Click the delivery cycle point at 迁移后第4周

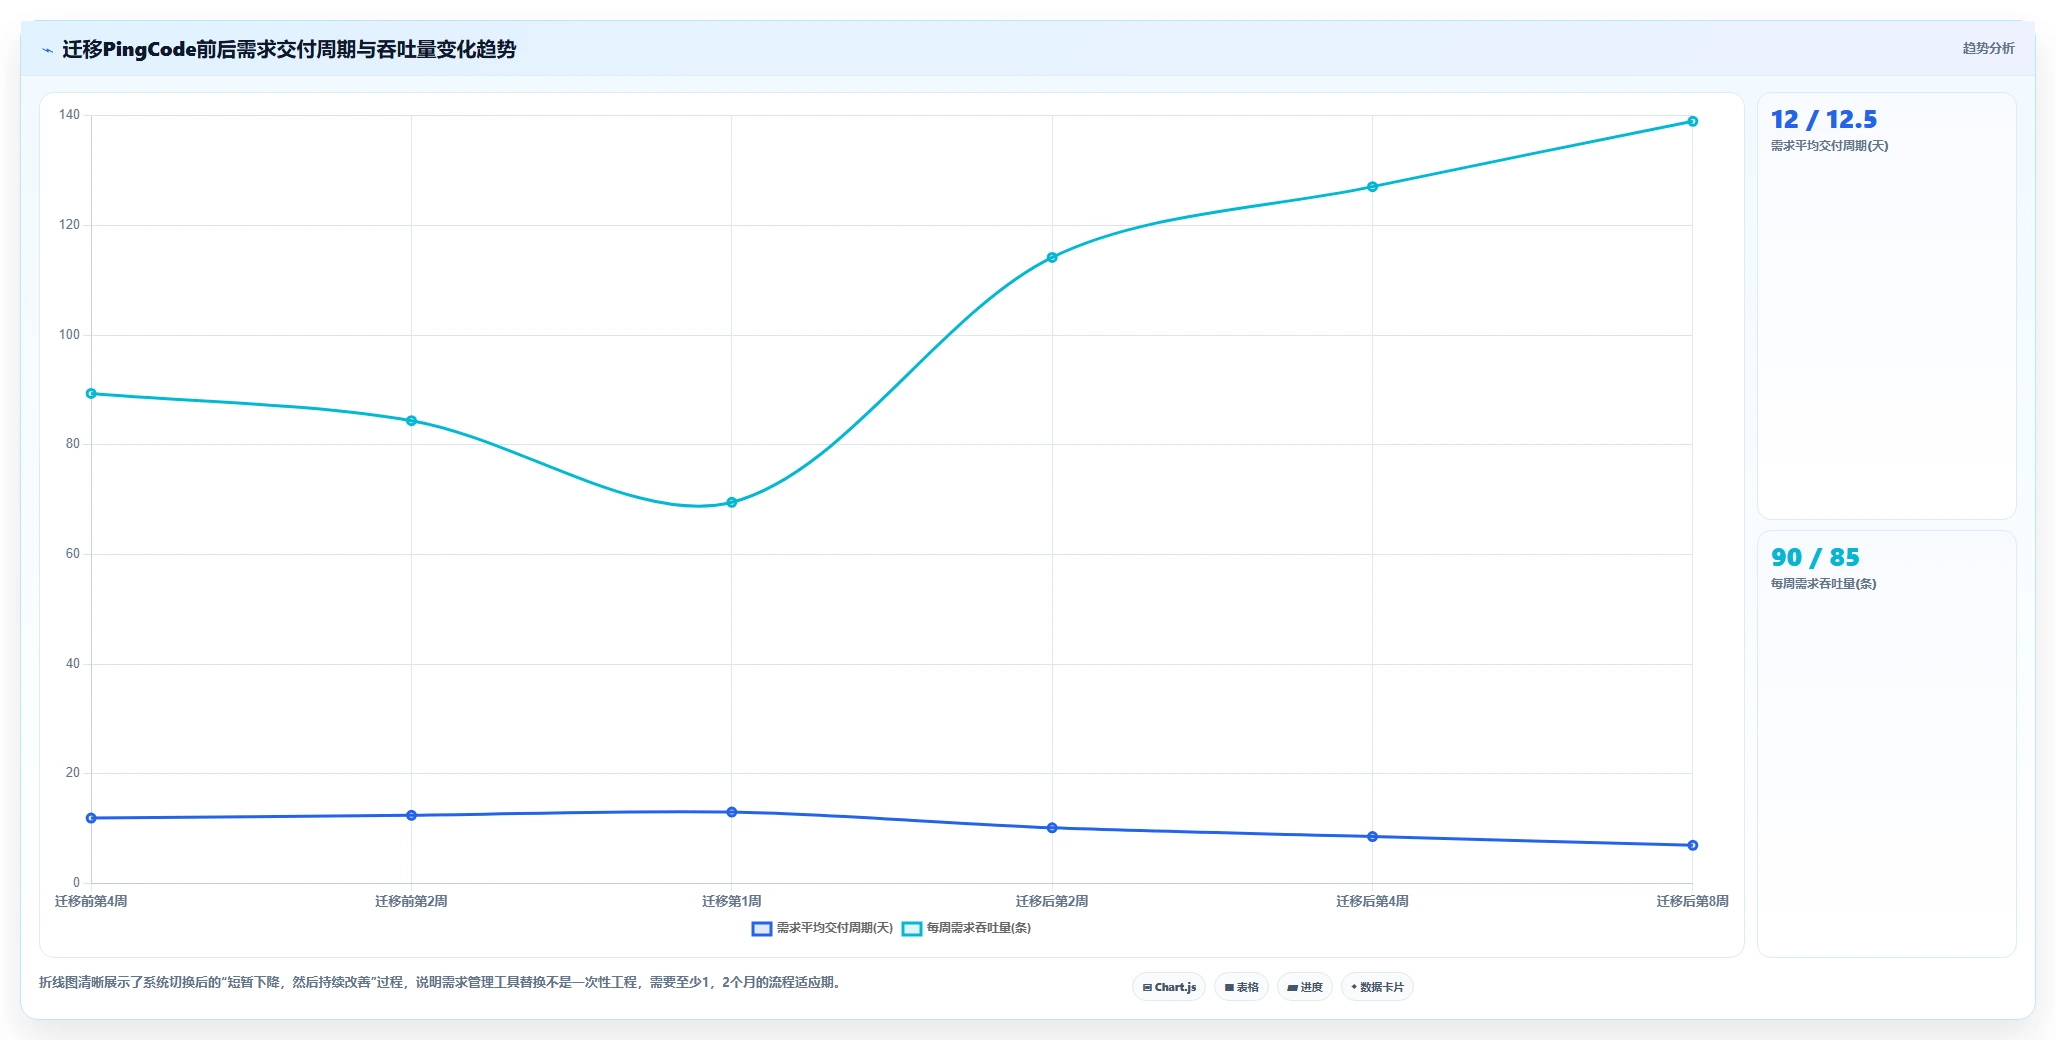pyautogui.click(x=1372, y=837)
